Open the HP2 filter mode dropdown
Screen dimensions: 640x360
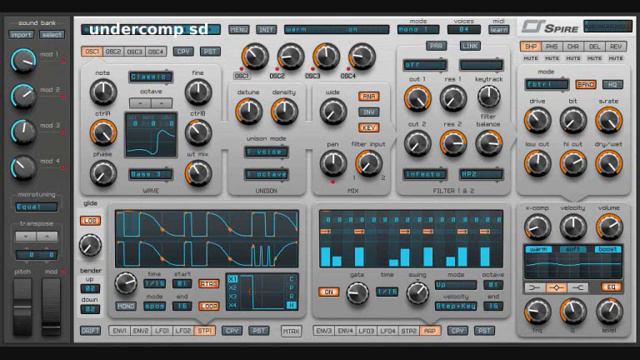point(481,174)
